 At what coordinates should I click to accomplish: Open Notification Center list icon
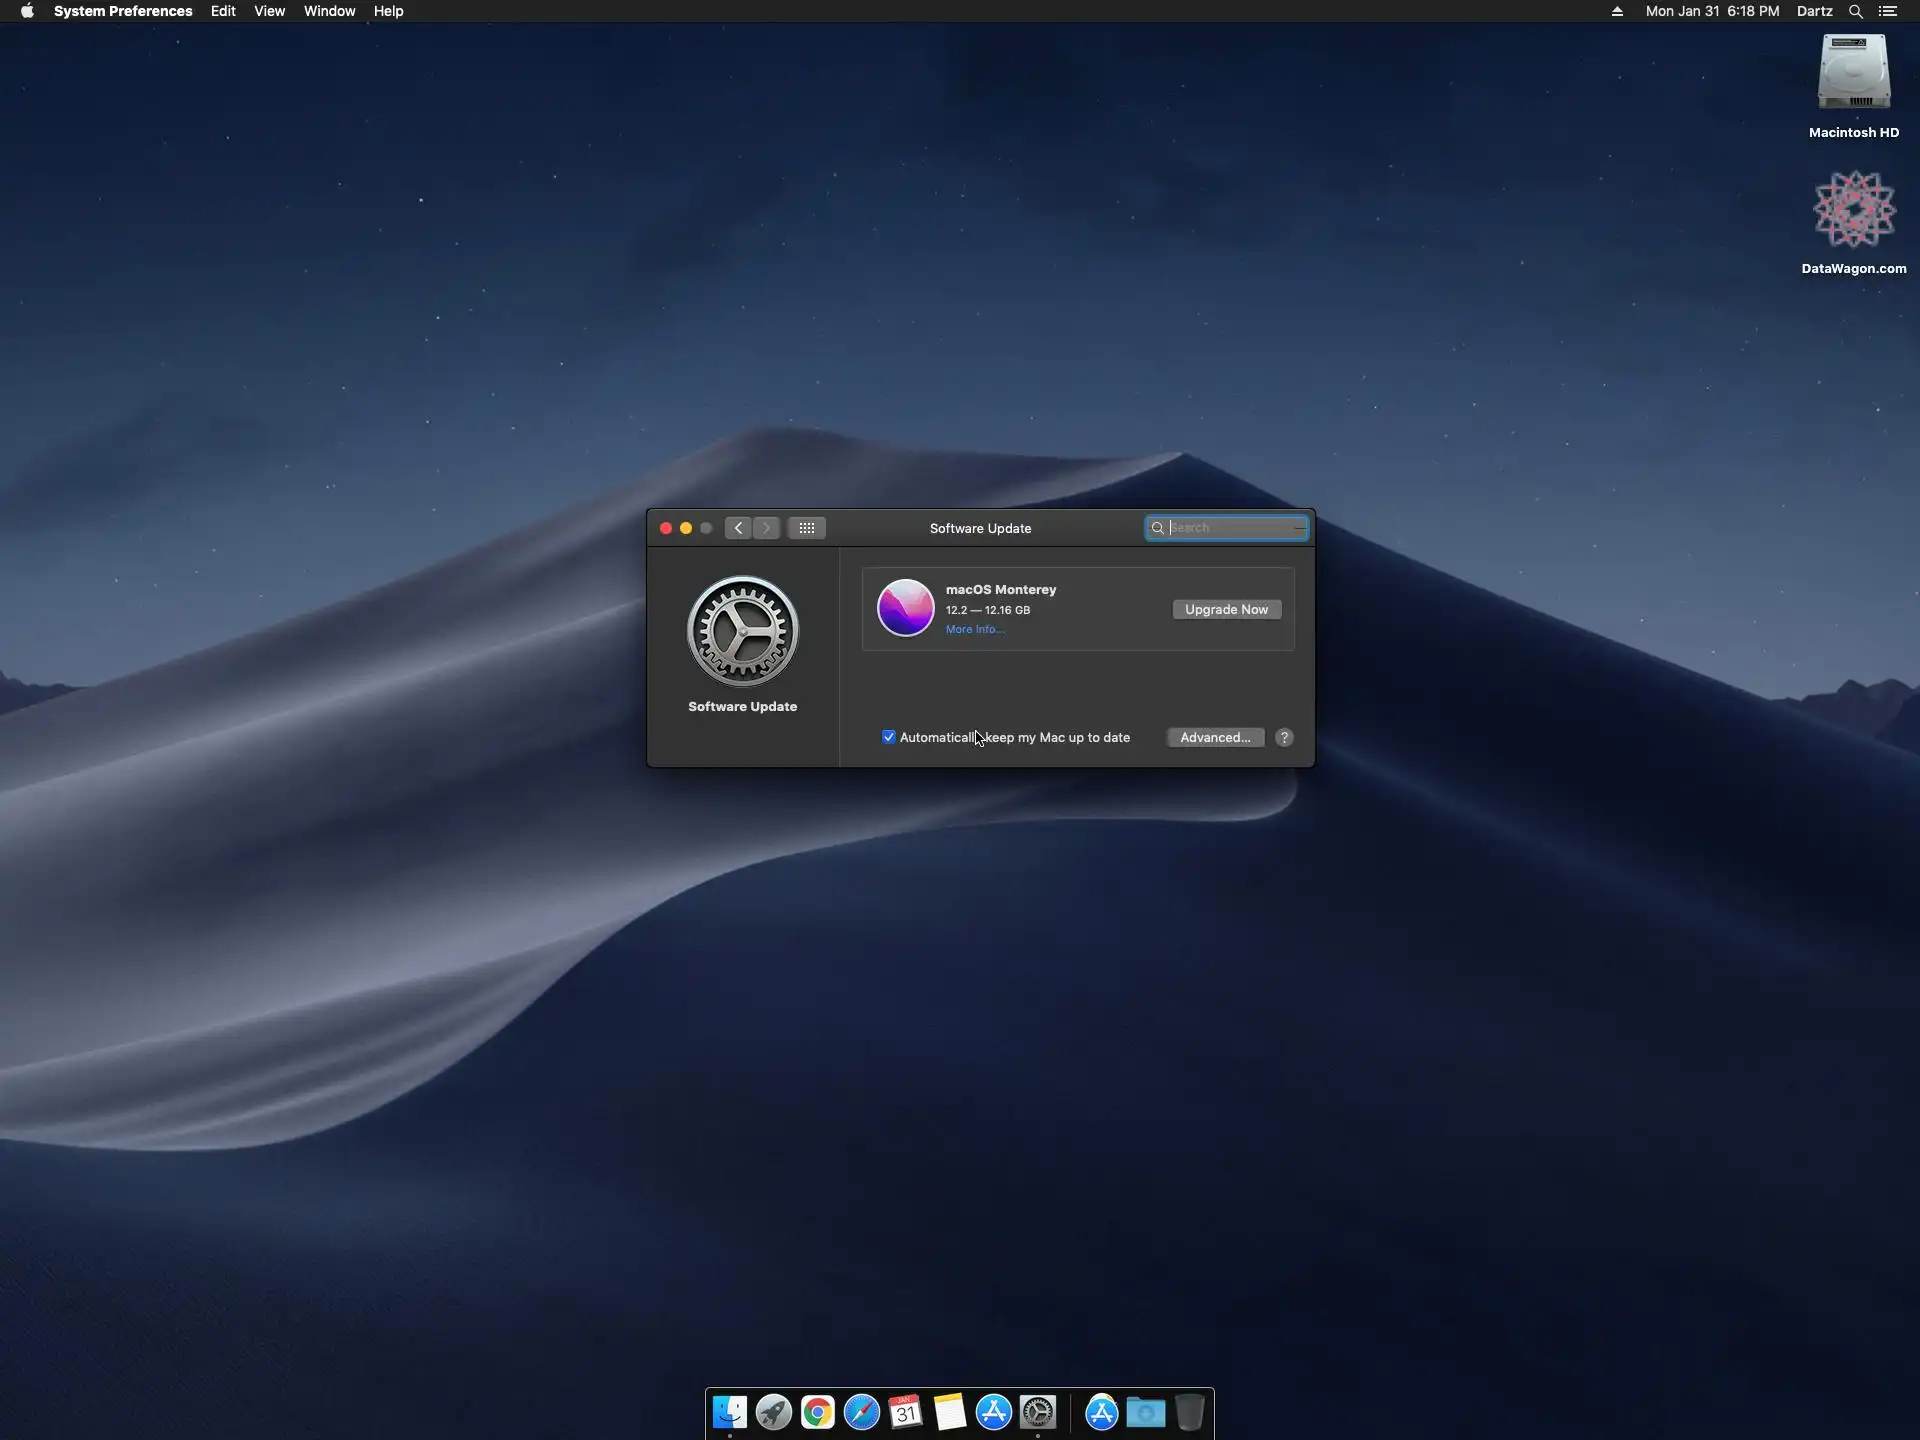[x=1887, y=11]
